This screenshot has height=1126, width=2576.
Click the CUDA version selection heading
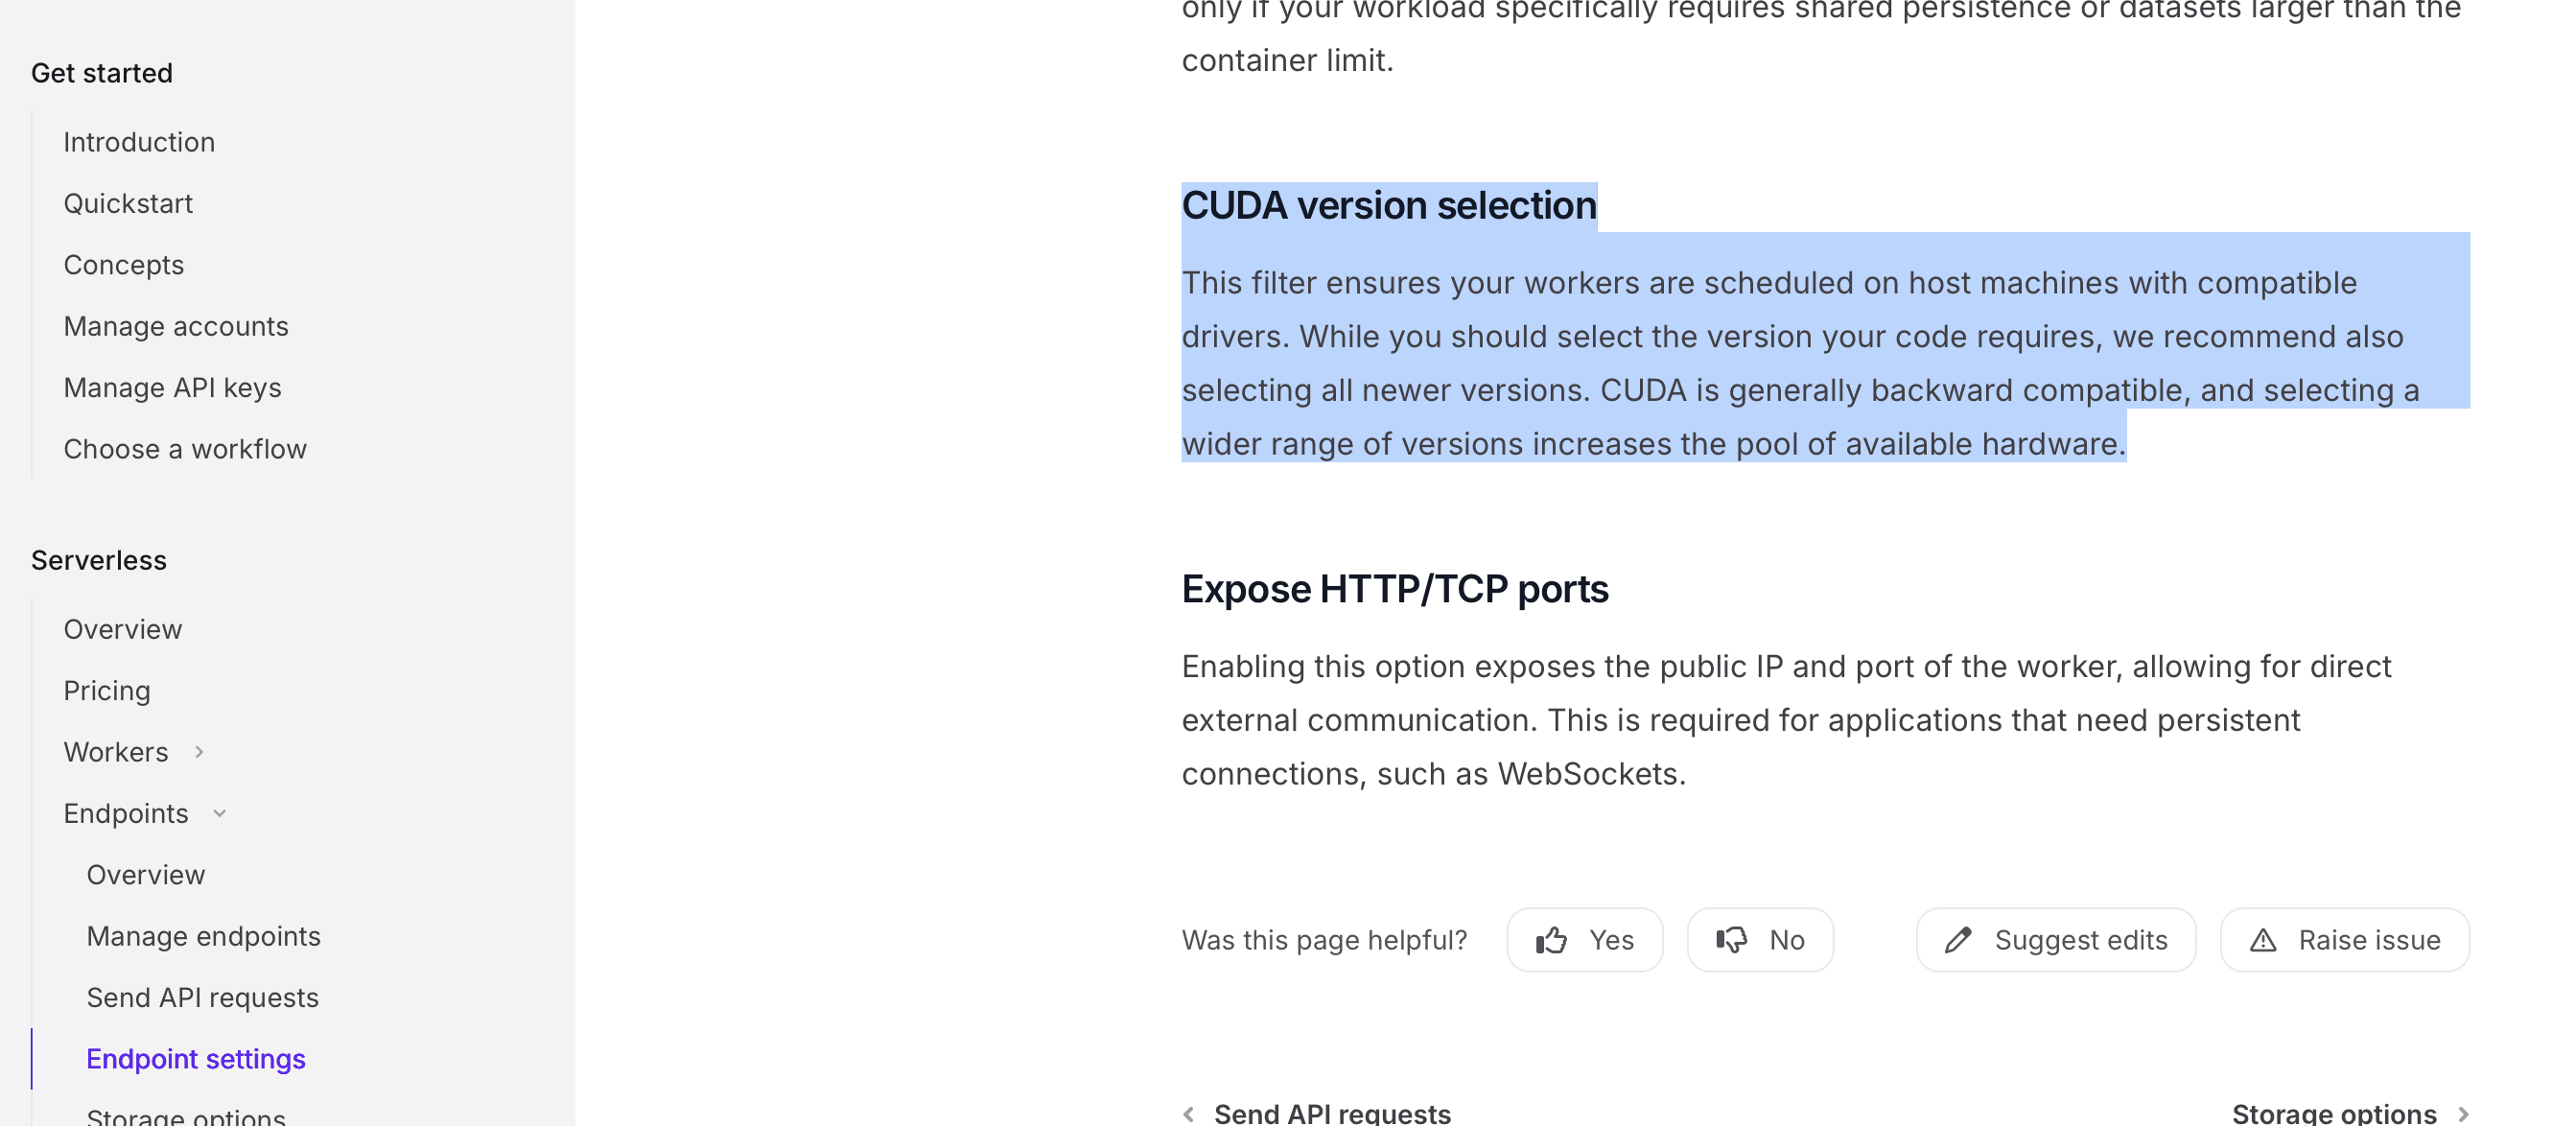(1388, 206)
